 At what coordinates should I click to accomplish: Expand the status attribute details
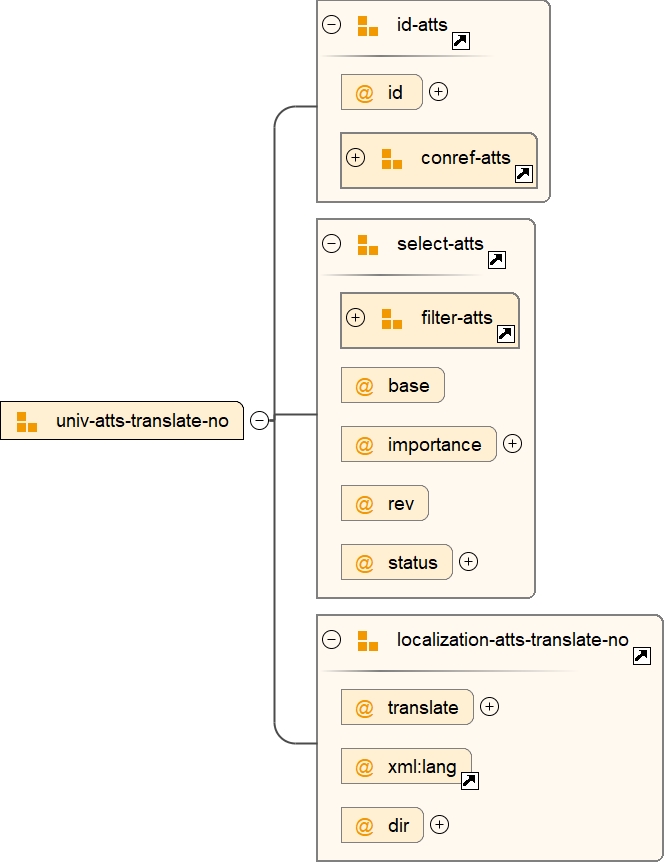[468, 562]
